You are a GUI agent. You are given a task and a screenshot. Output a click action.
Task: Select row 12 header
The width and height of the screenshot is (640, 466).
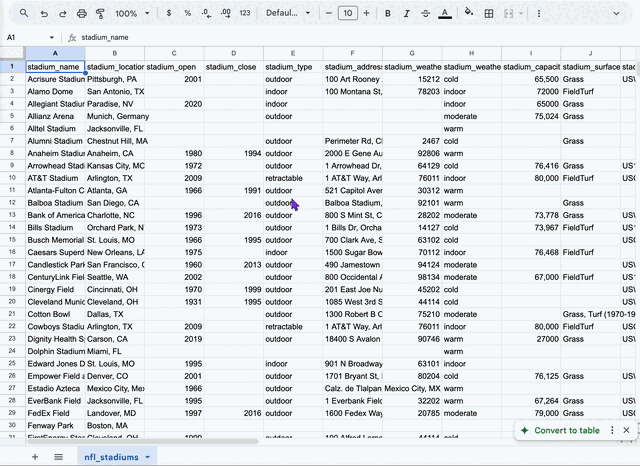(12, 203)
